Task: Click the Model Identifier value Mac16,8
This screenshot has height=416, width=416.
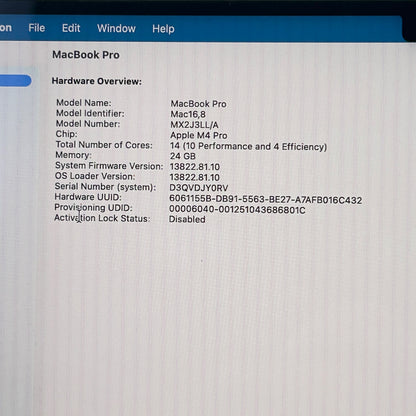Action: click(188, 114)
